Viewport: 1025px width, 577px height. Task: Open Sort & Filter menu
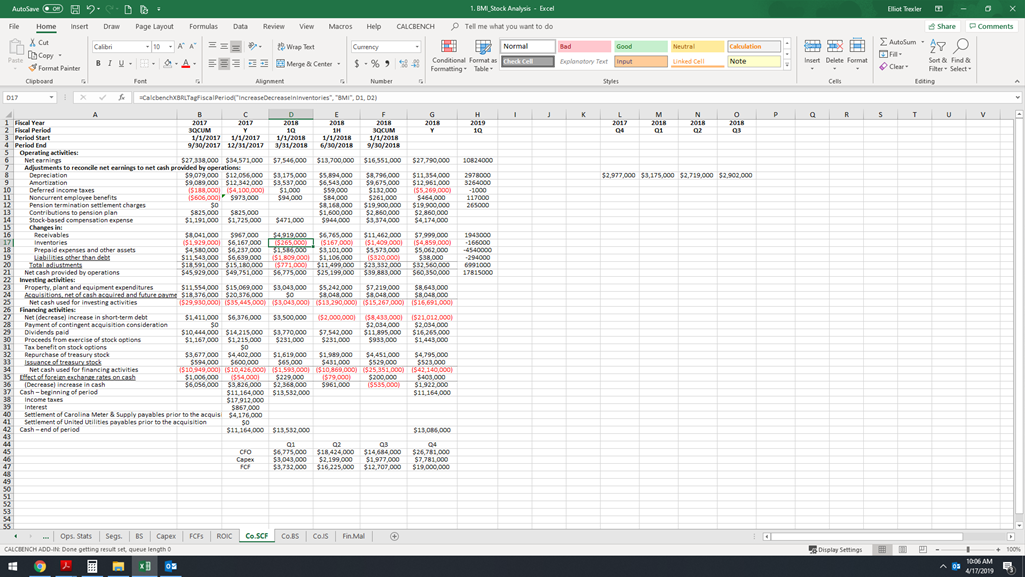(x=937, y=56)
